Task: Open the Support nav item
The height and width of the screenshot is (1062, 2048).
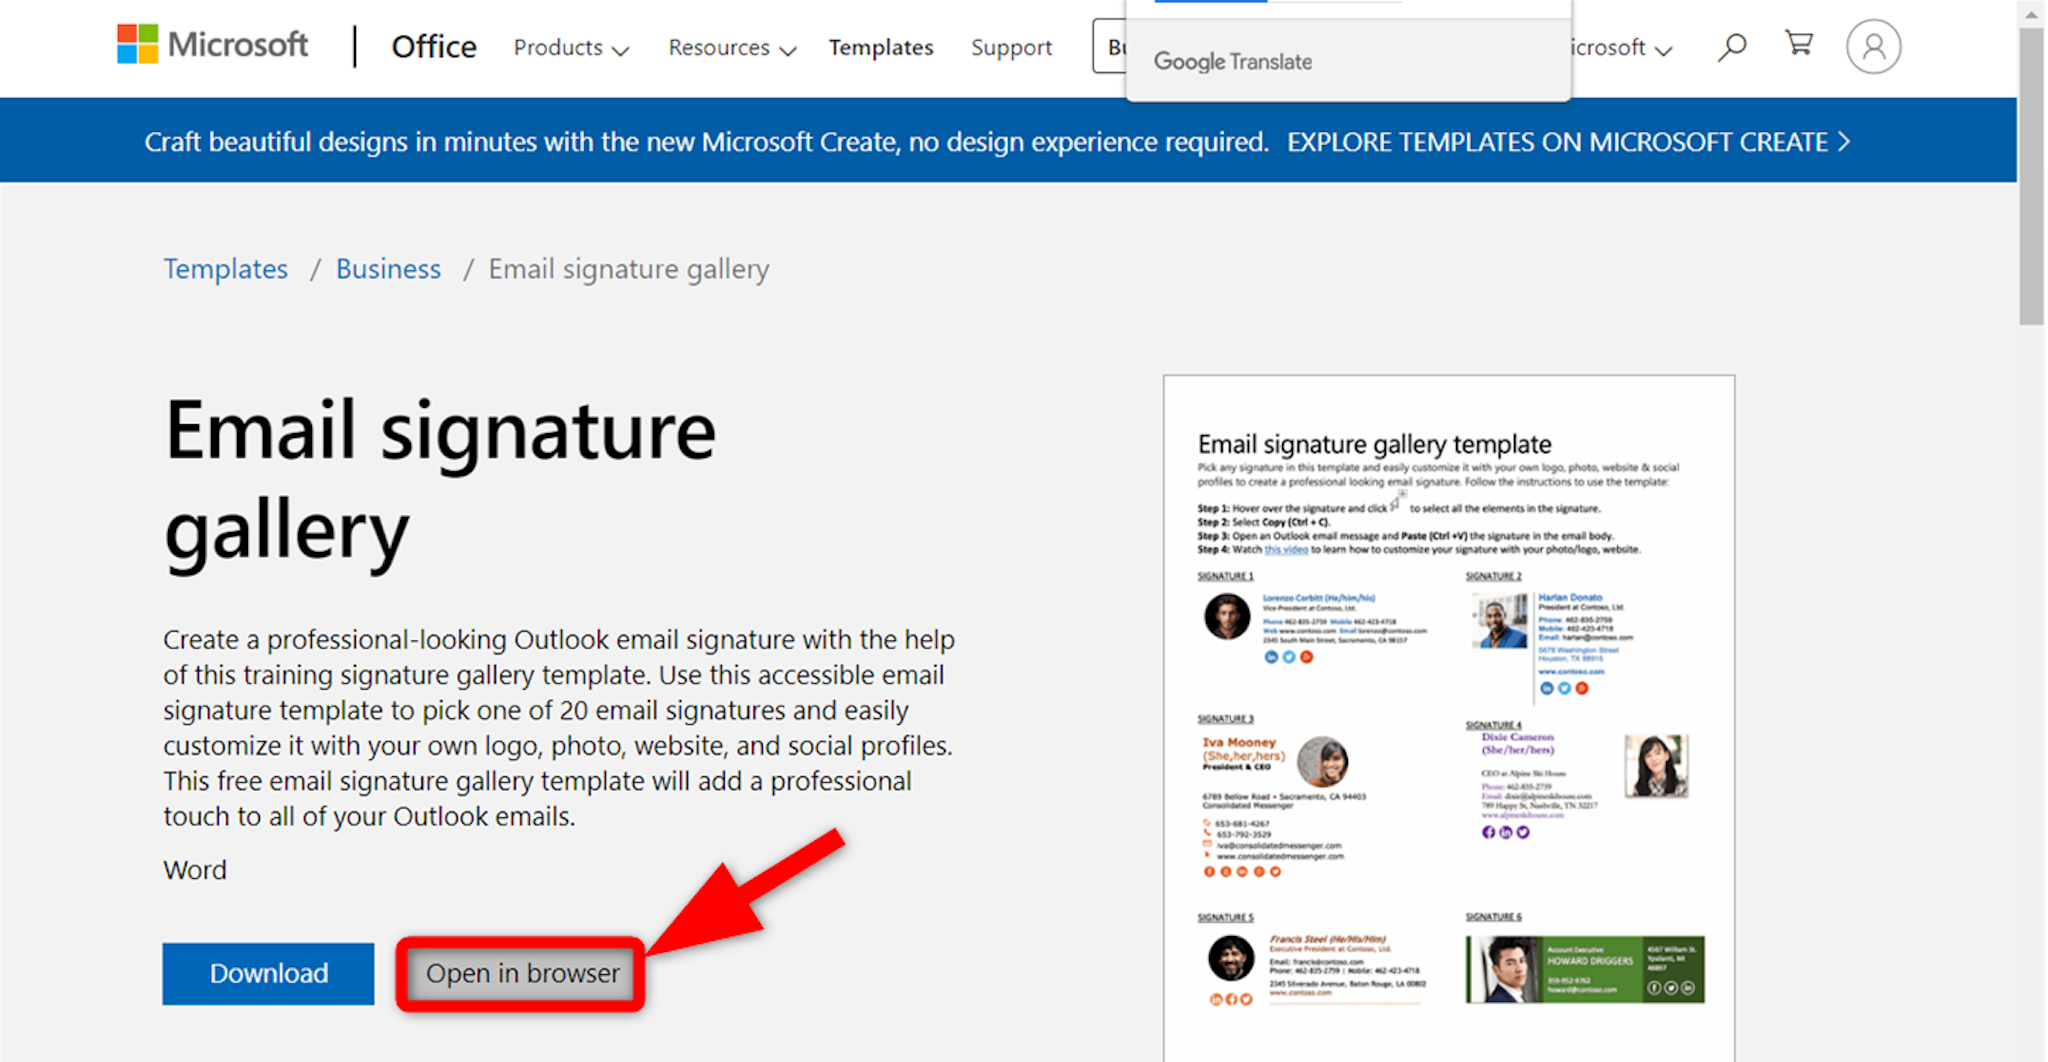Action: coord(1011,48)
